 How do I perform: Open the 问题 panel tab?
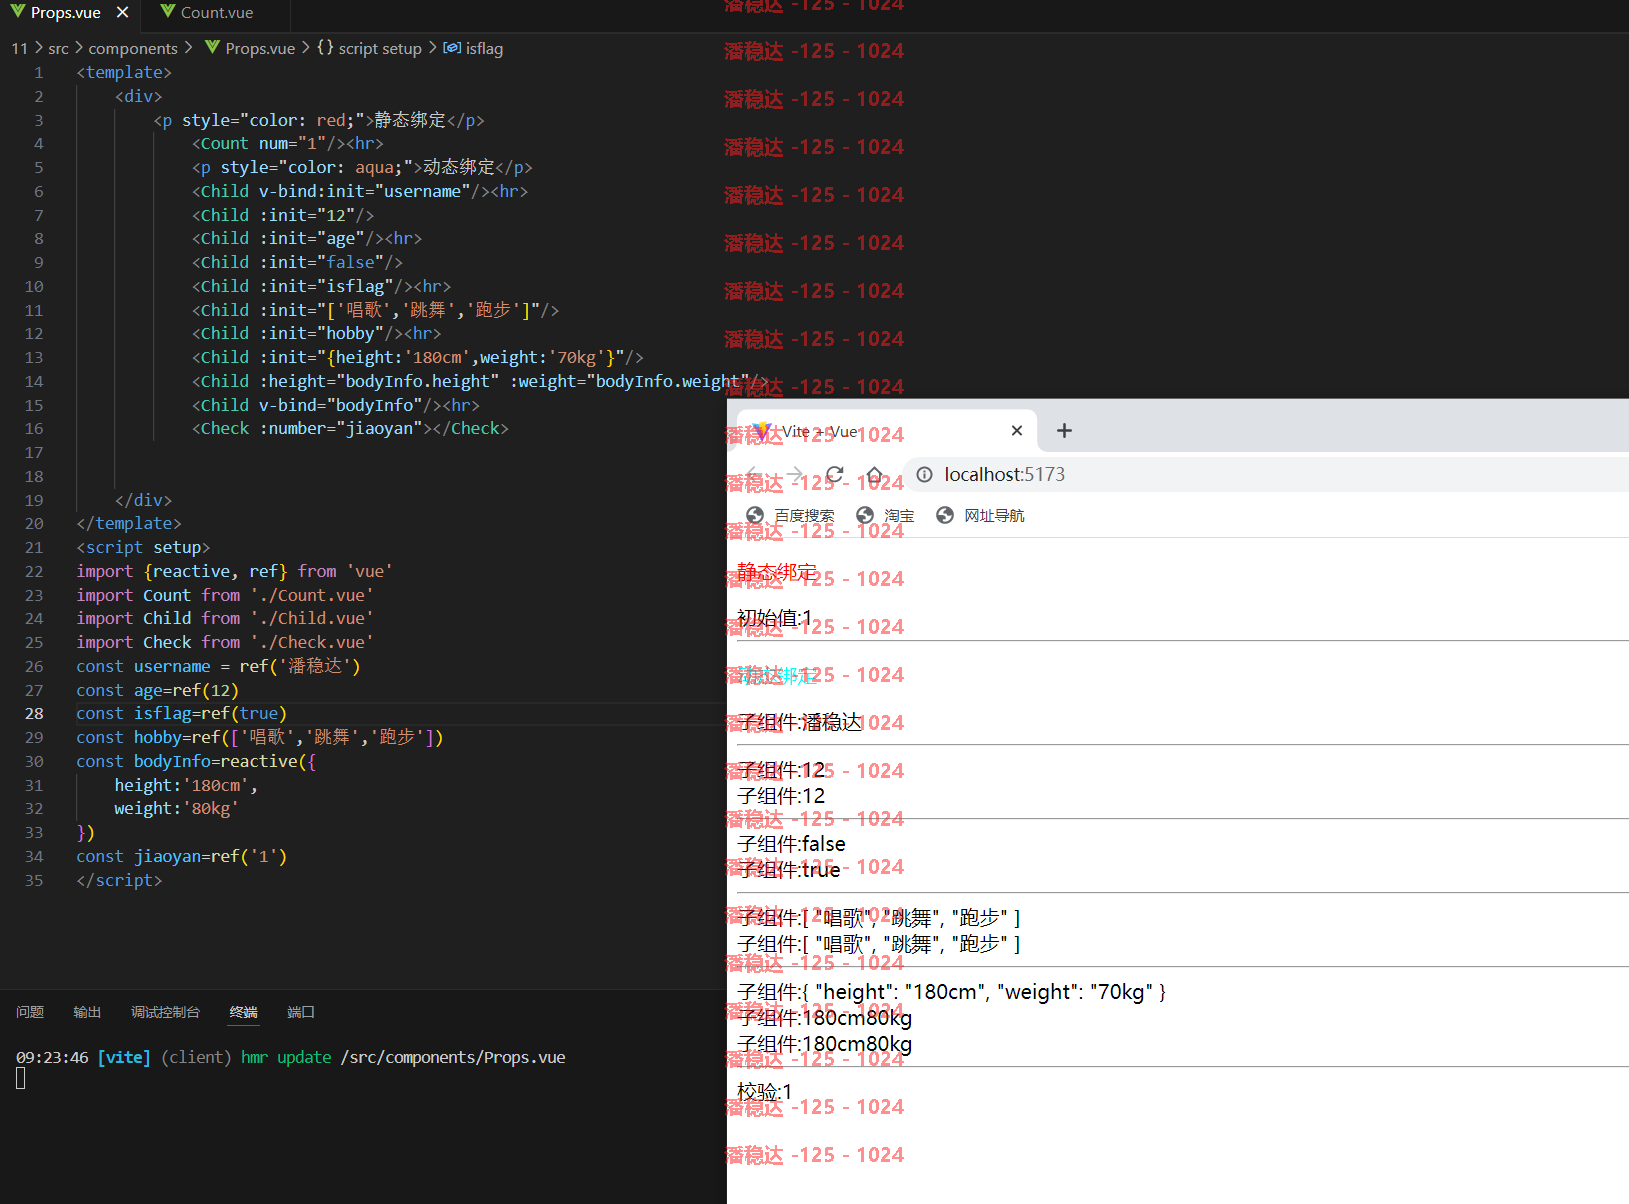(x=30, y=1012)
